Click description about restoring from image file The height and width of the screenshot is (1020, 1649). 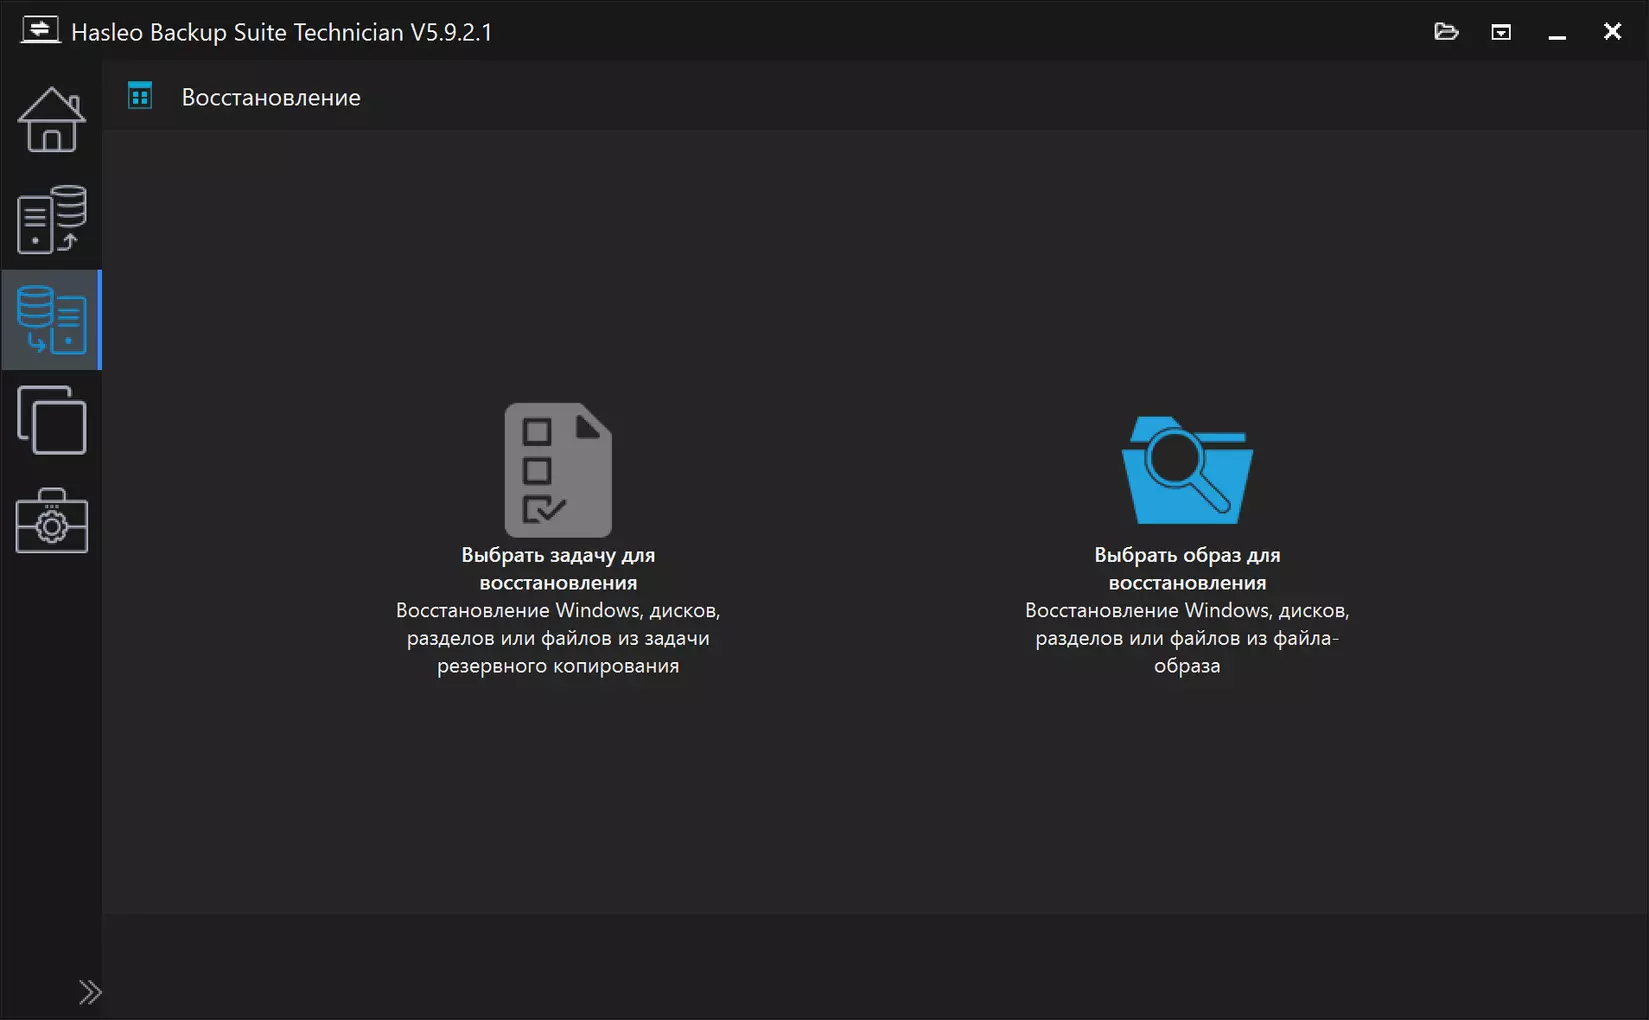pyautogui.click(x=1187, y=638)
